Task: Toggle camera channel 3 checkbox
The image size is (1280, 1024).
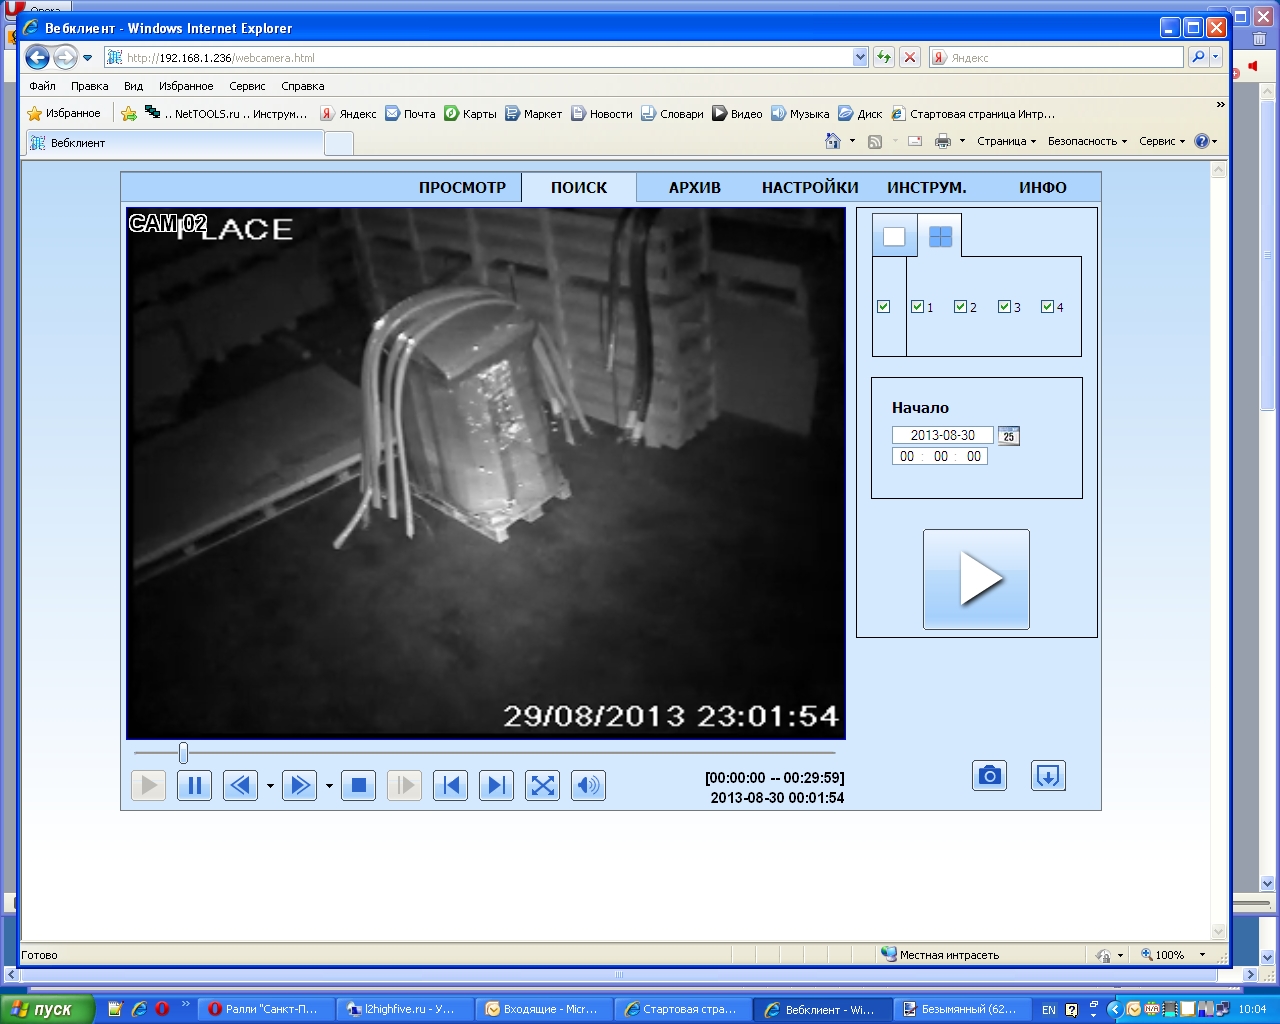Action: pyautogui.click(x=1004, y=307)
